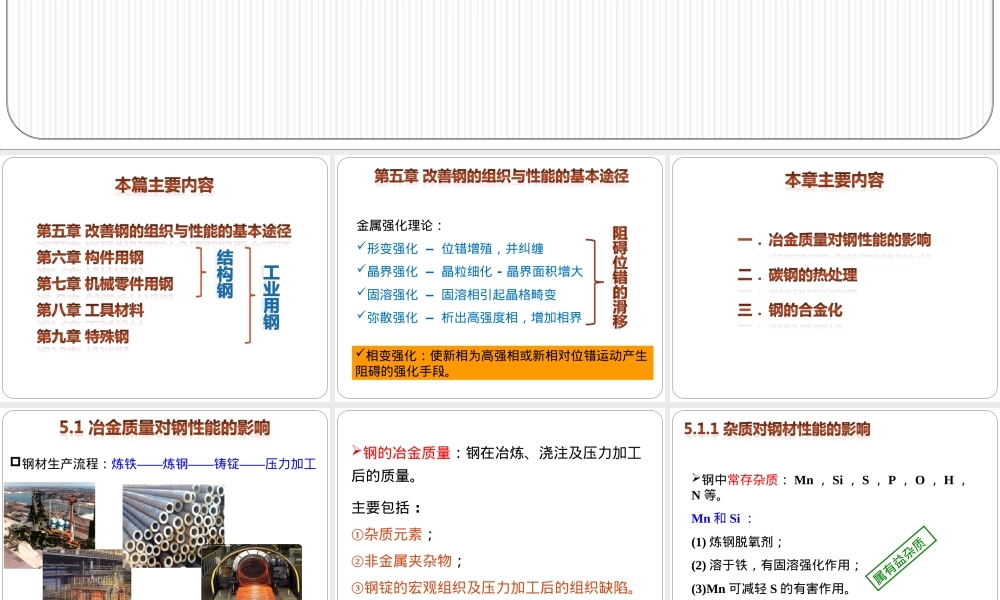This screenshot has width=1000, height=600.
Task: Click the line 晶界强化 – 晶粒细化
Action: click(470, 271)
